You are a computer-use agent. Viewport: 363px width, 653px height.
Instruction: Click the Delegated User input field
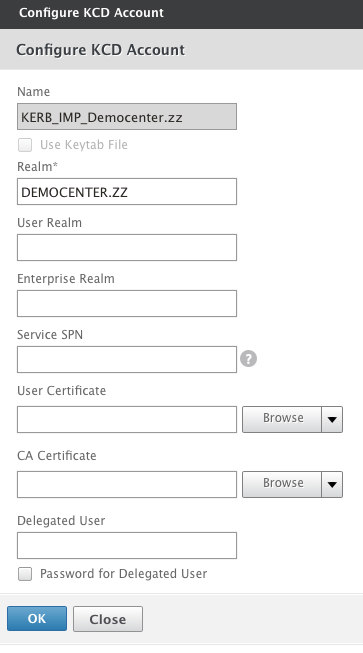[127, 545]
